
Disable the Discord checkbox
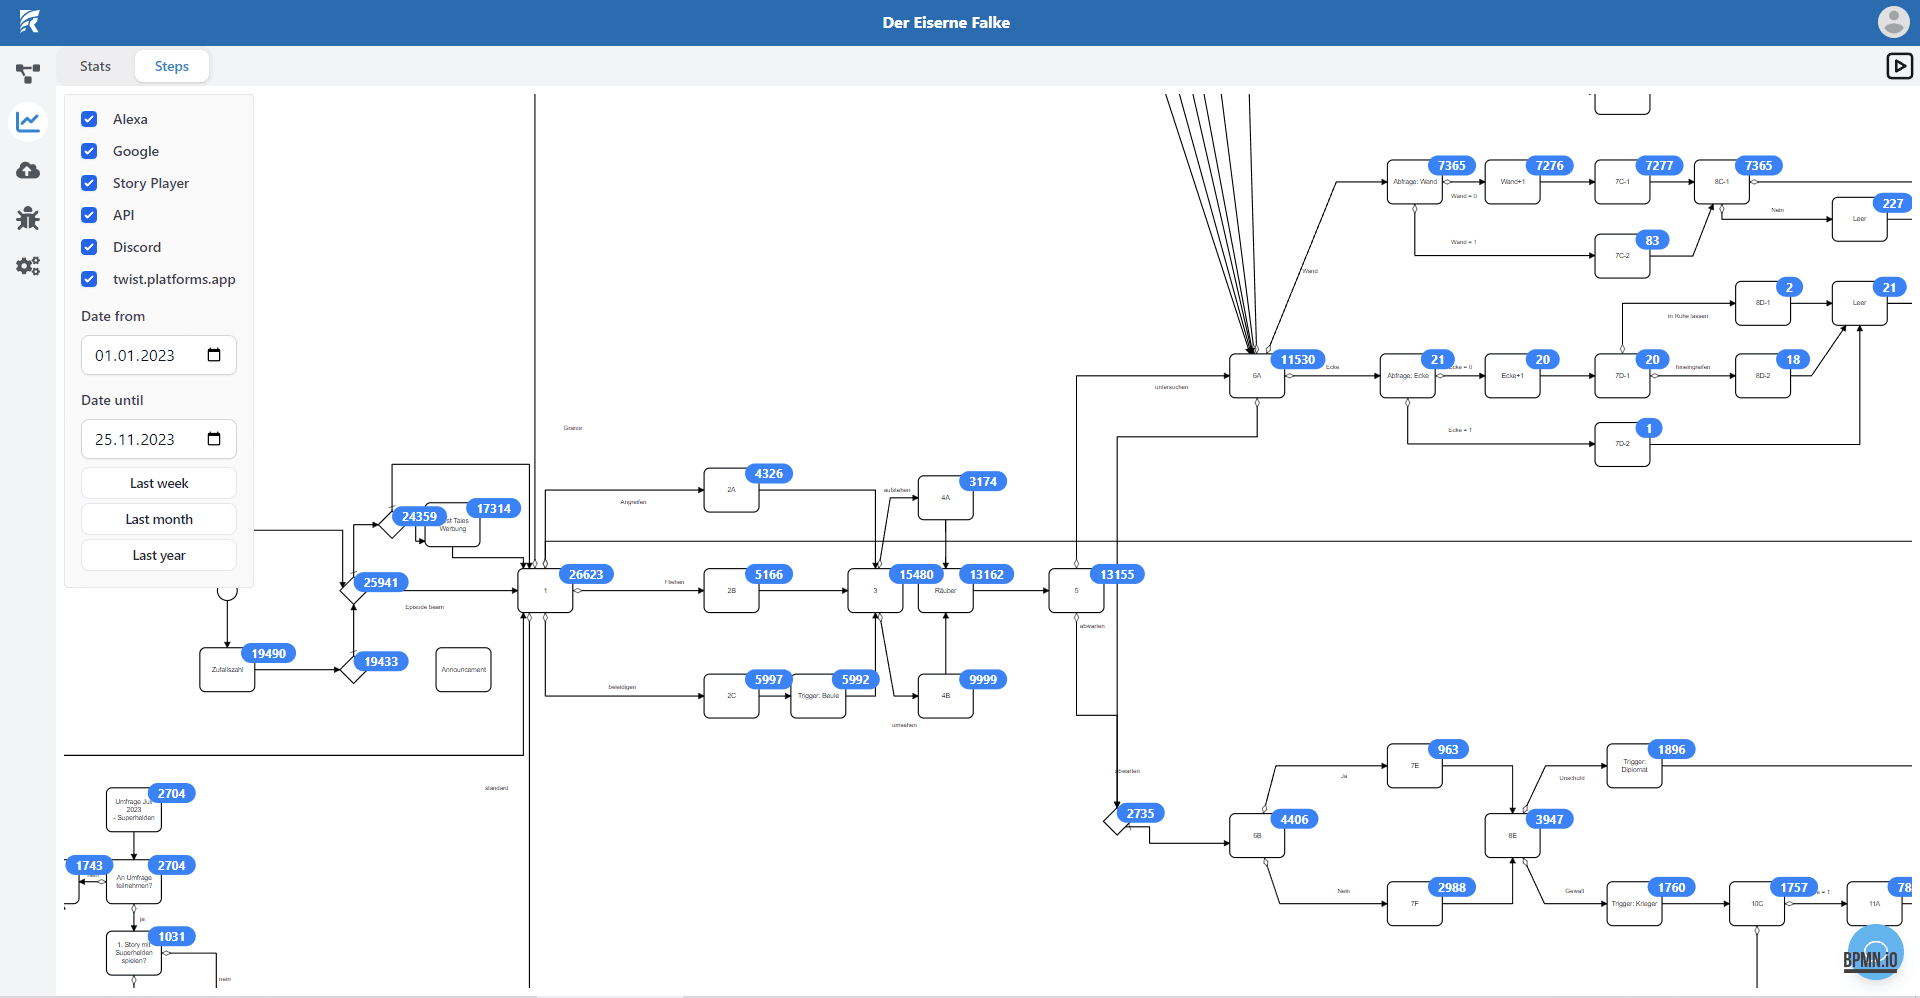point(89,247)
